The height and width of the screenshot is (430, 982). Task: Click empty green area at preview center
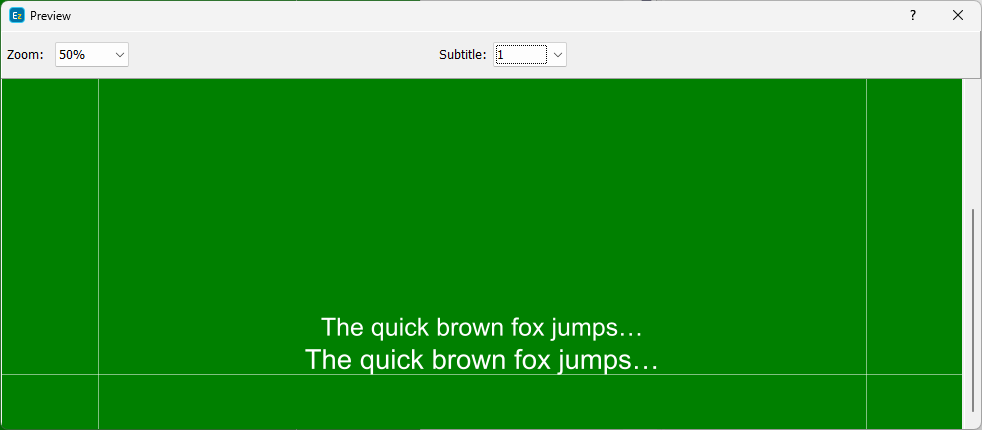coord(481,200)
